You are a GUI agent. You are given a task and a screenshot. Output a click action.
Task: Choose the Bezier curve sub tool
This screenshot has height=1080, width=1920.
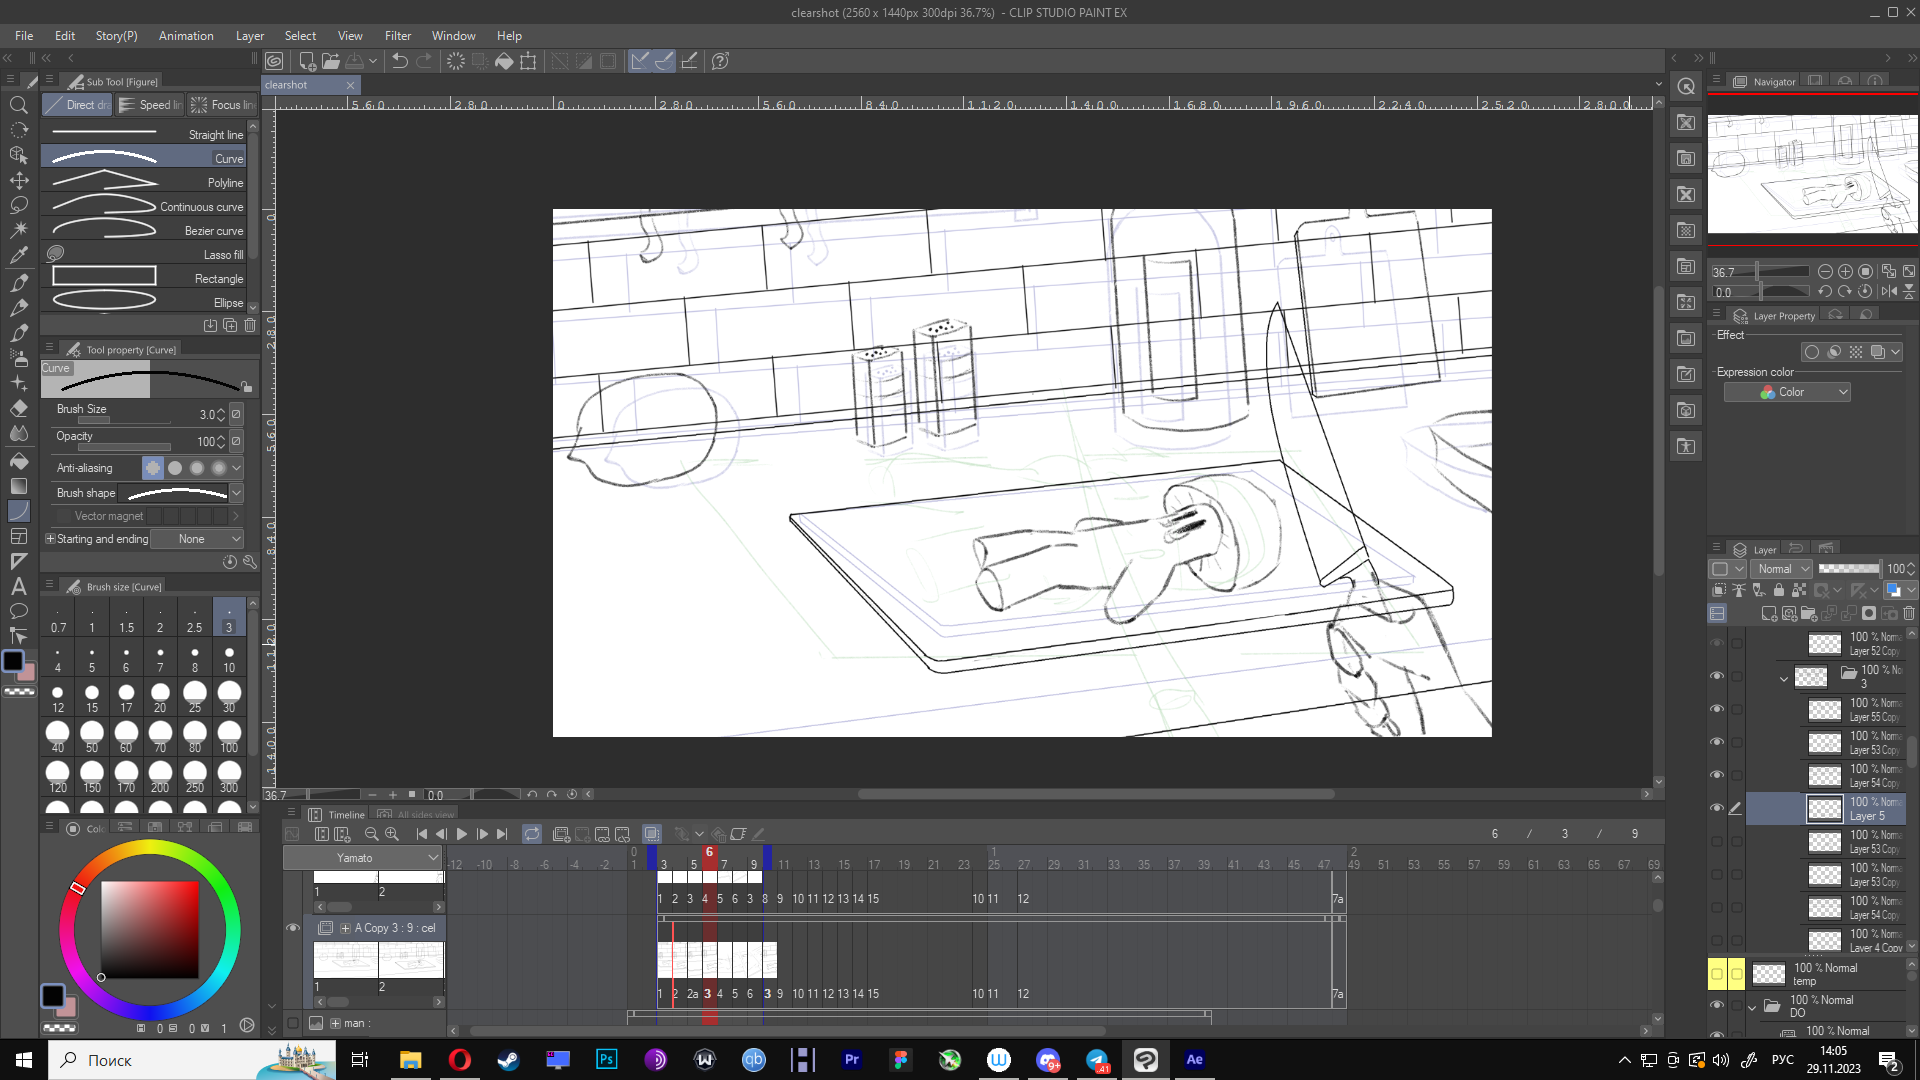click(x=148, y=231)
